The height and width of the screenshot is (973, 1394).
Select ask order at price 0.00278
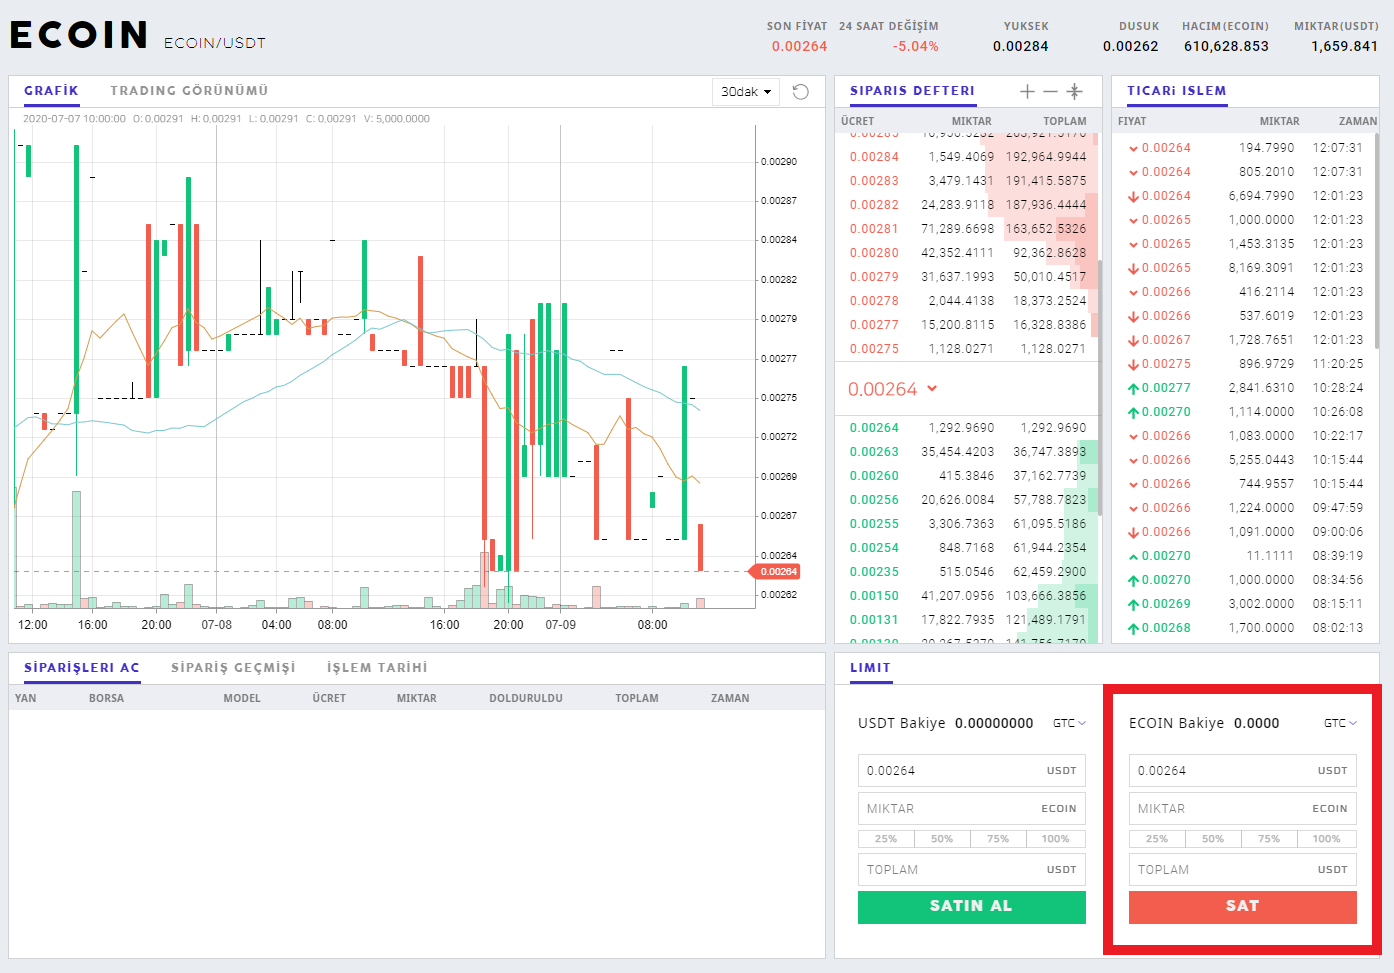(968, 301)
